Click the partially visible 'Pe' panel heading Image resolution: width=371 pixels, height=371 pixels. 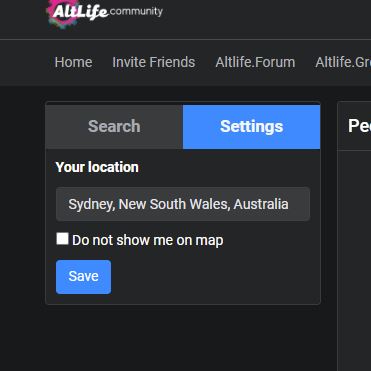coord(359,126)
